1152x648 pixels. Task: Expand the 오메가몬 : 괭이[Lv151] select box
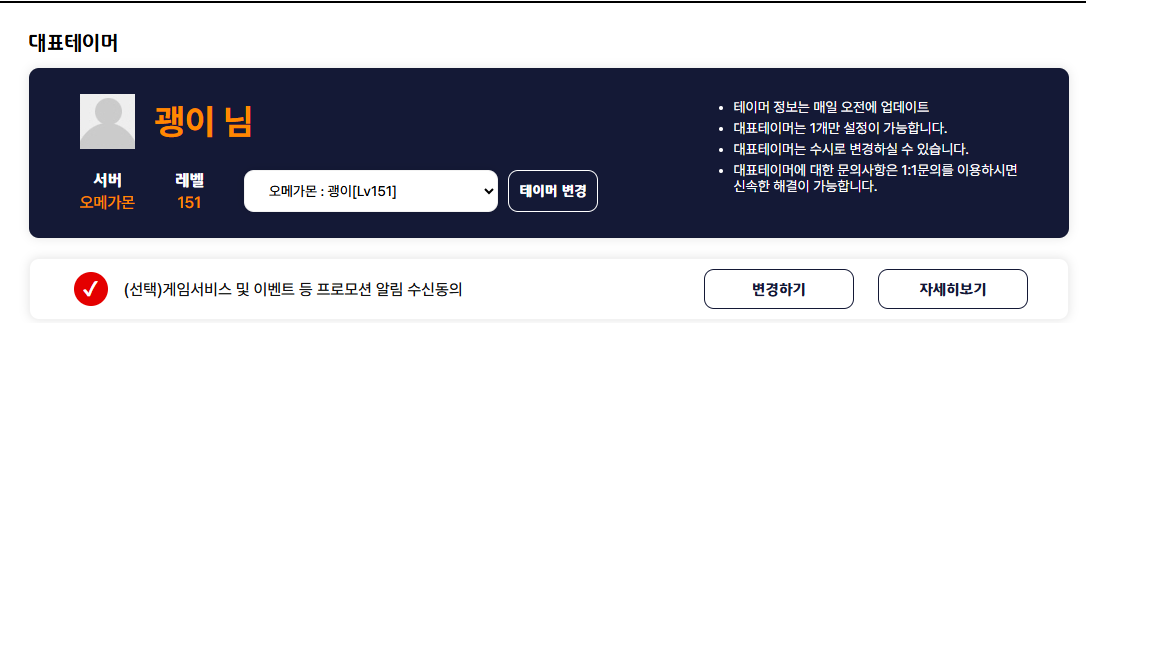370,191
